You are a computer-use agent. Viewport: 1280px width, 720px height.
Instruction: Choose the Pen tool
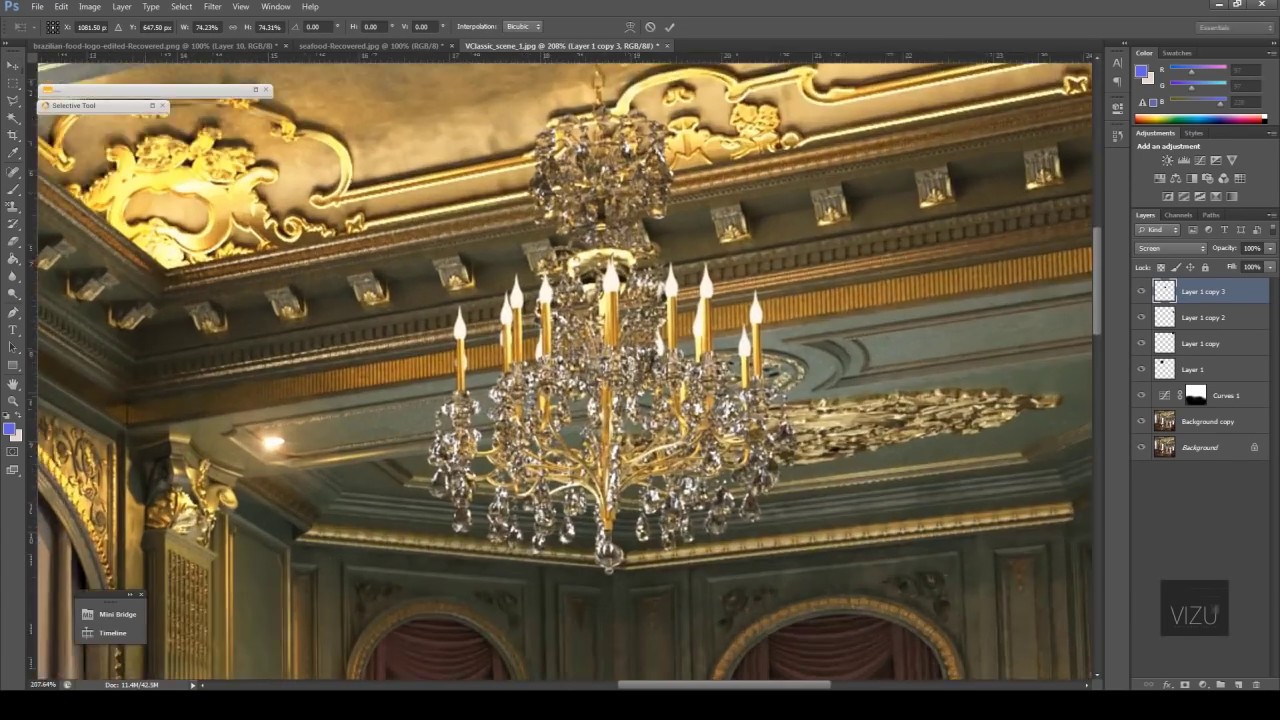(x=13, y=312)
